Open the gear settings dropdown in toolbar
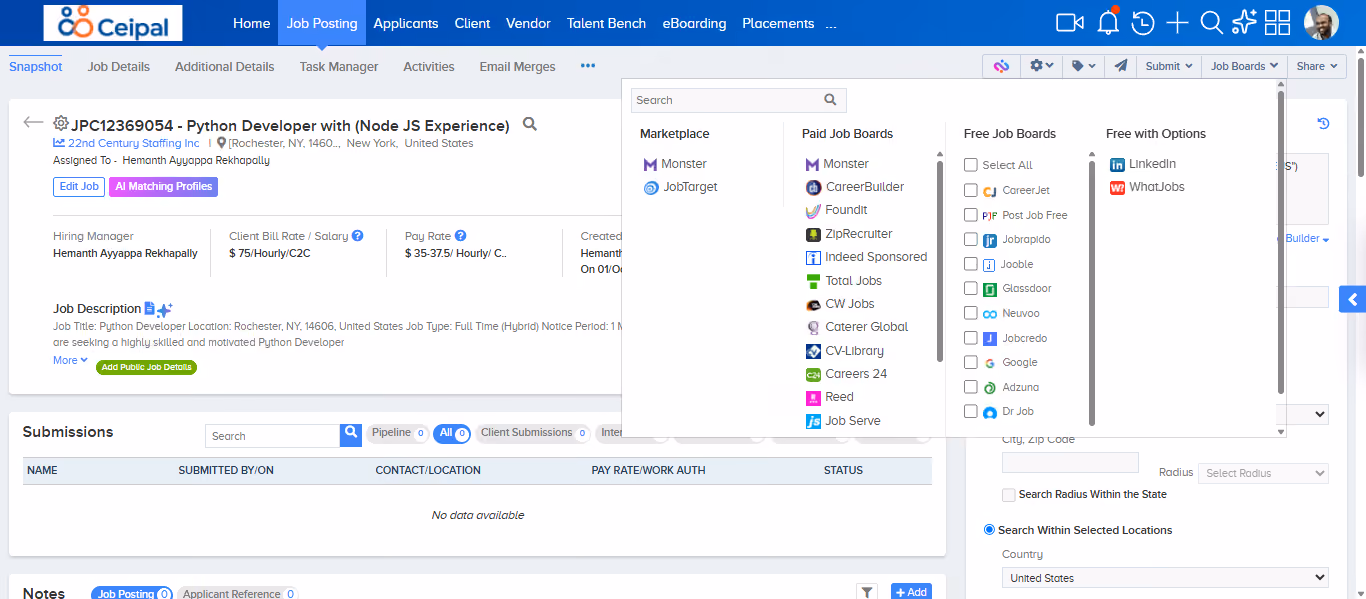Screen dimensions: 1366x599 [x=1041, y=66]
